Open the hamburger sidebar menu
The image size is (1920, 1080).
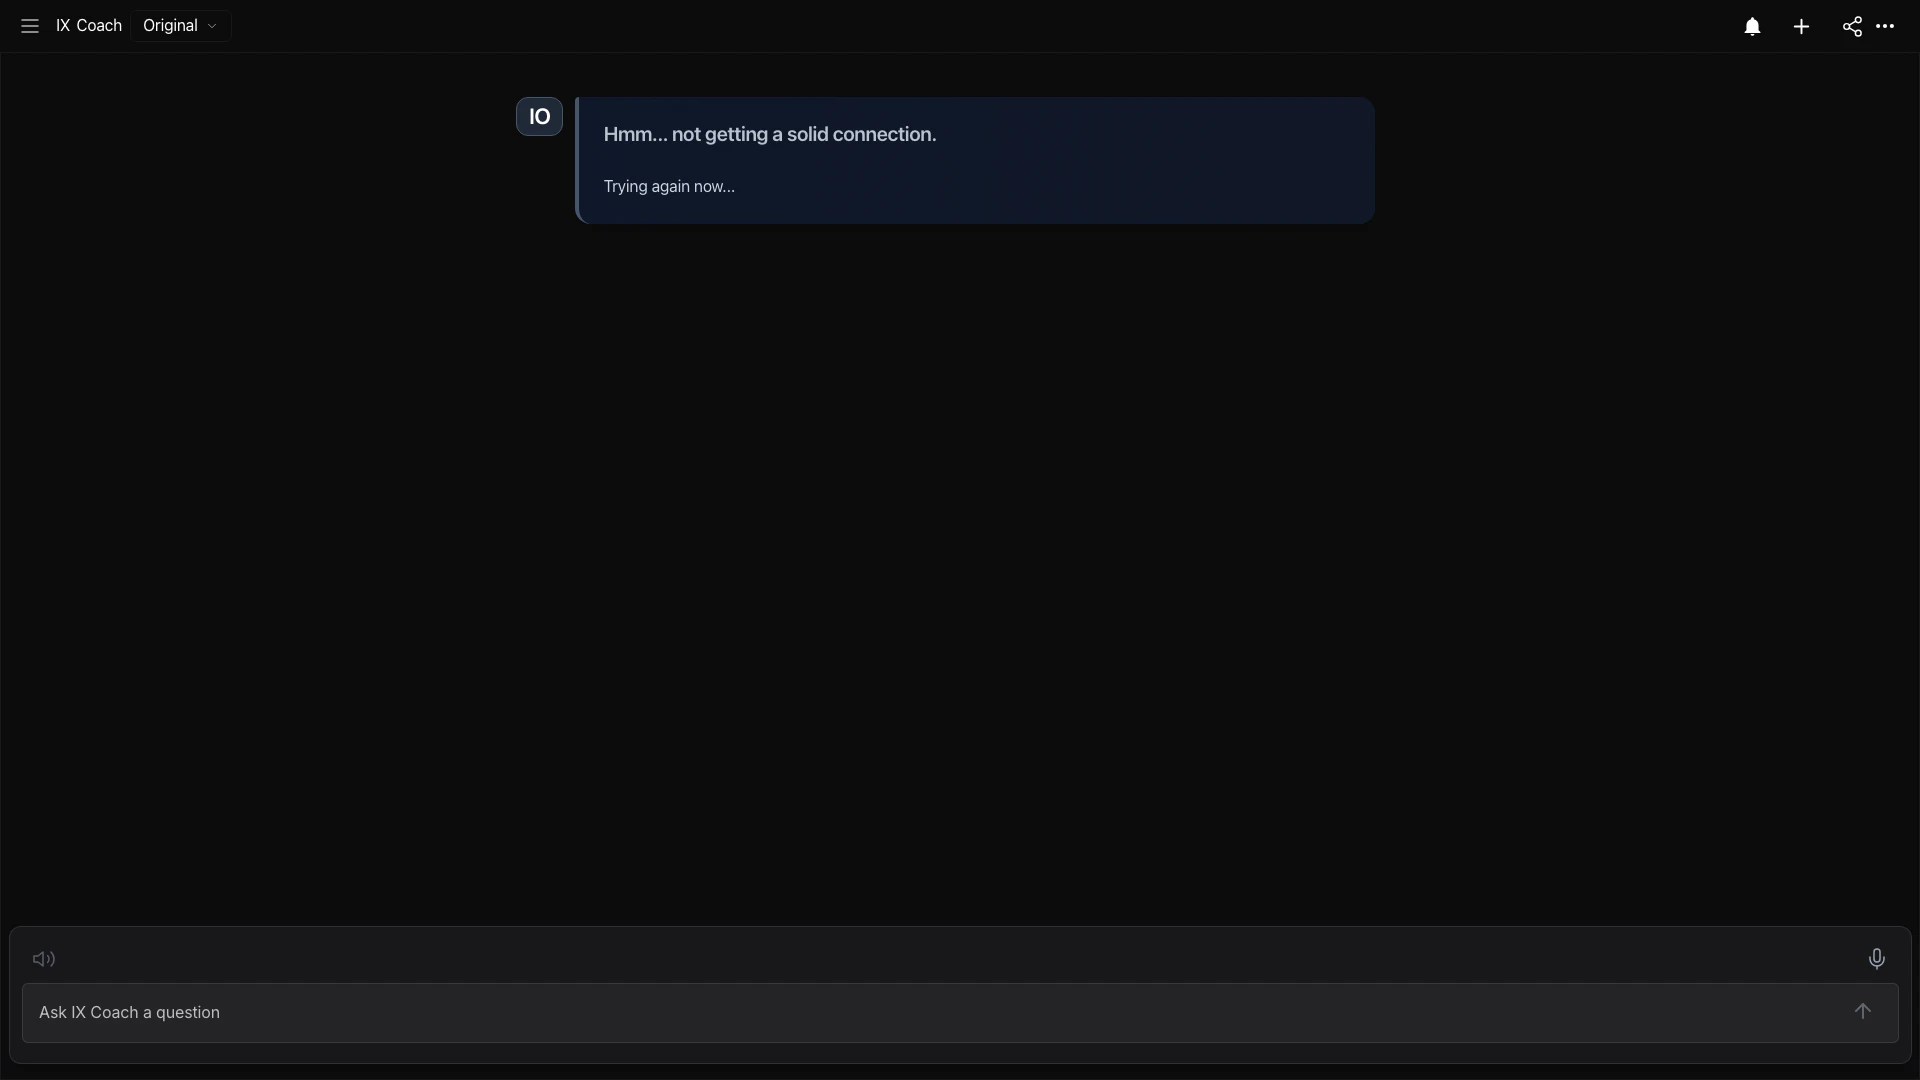pyautogui.click(x=30, y=26)
